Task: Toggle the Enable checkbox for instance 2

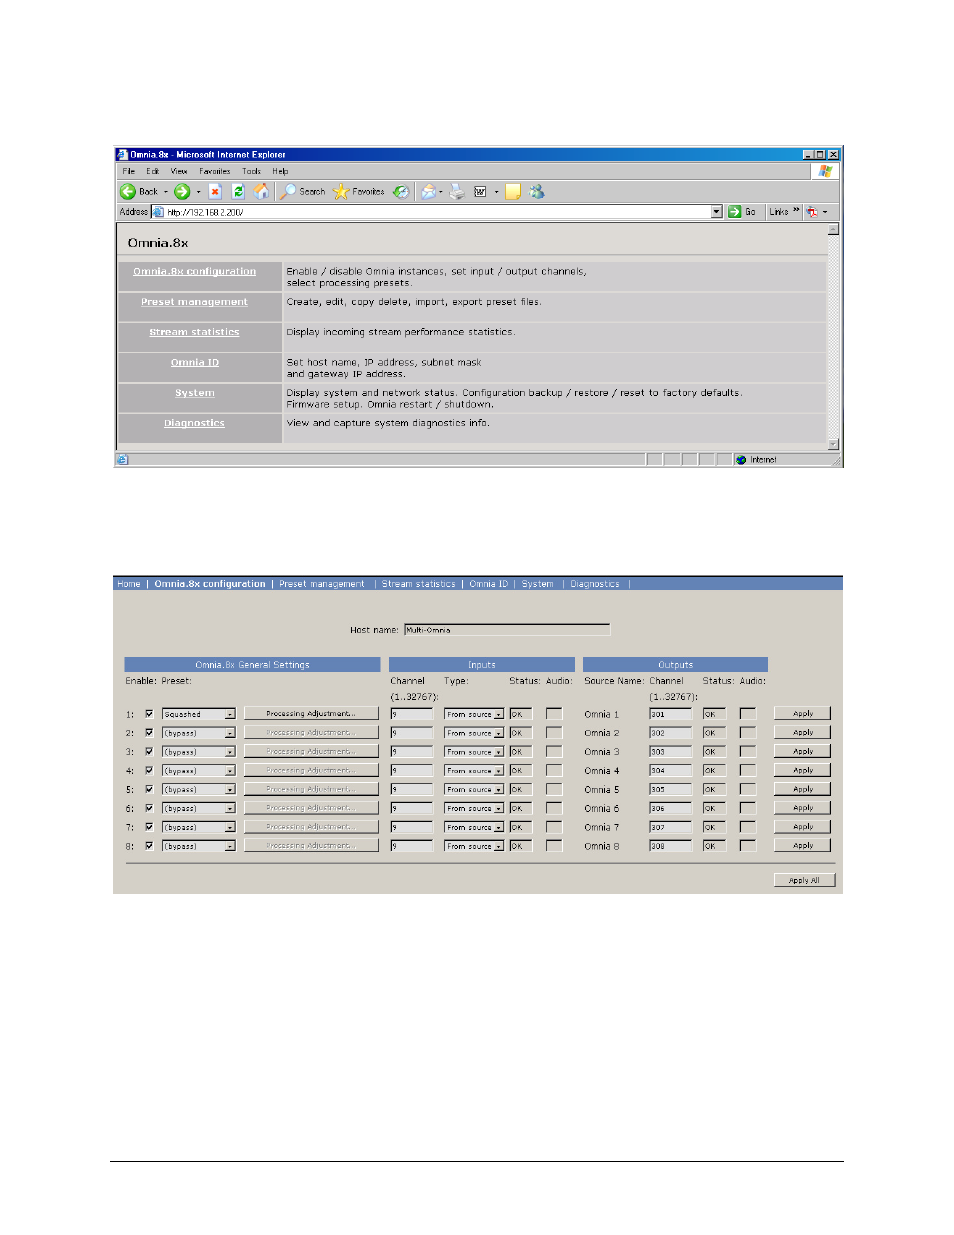Action: pyautogui.click(x=149, y=733)
